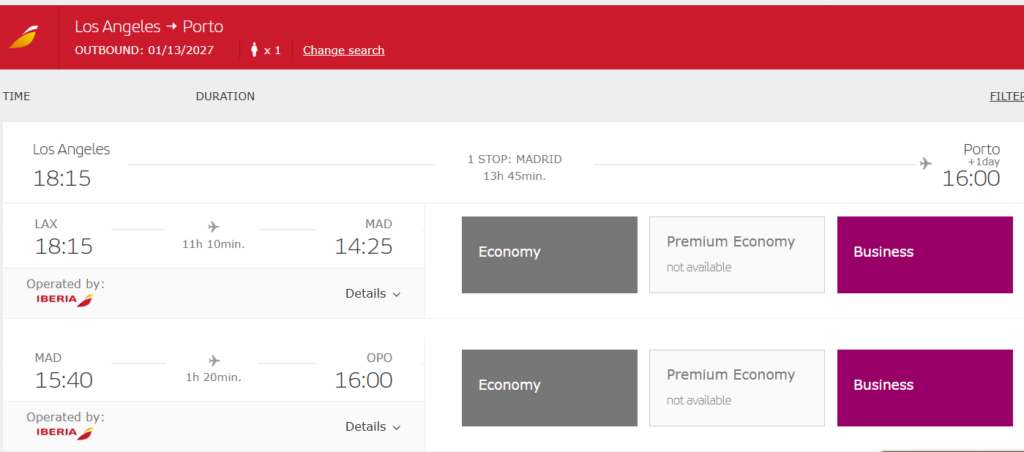Click unavailable Premium Economy for MAD–OPO

[x=737, y=388]
